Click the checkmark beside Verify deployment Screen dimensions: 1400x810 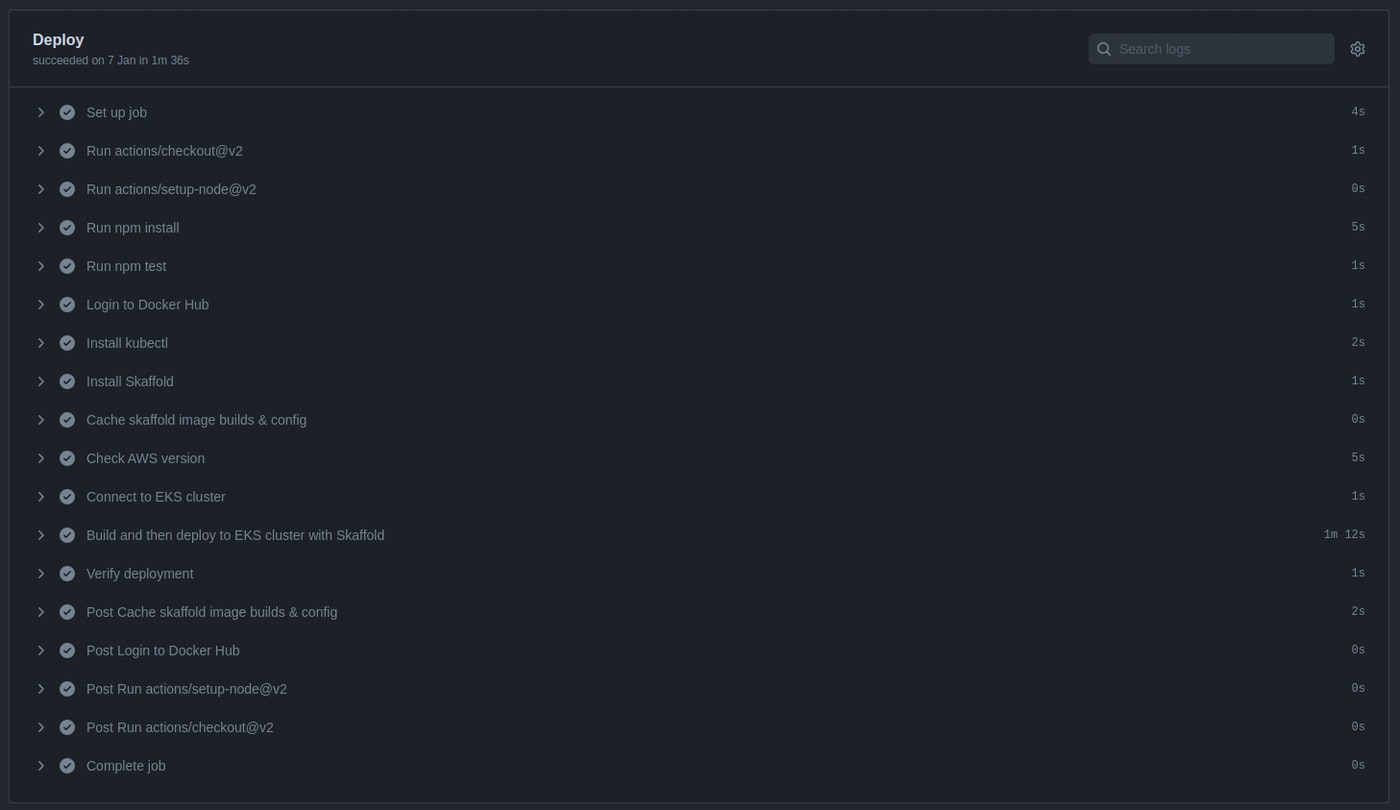(67, 573)
